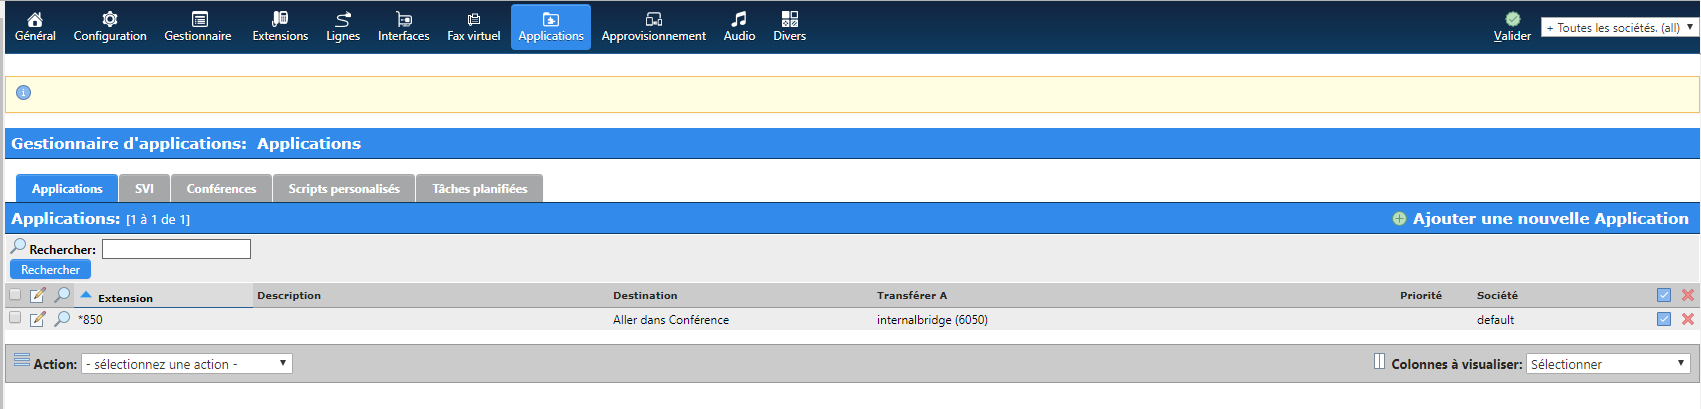
Task: Tick the select-all checkbox in the header row
Action: point(15,294)
